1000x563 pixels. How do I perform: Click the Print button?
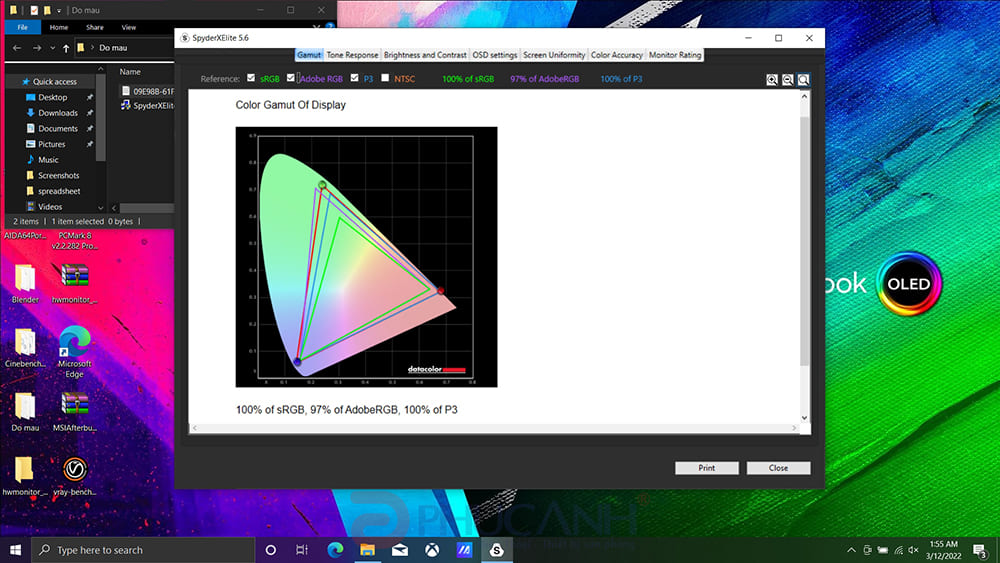pyautogui.click(x=707, y=468)
